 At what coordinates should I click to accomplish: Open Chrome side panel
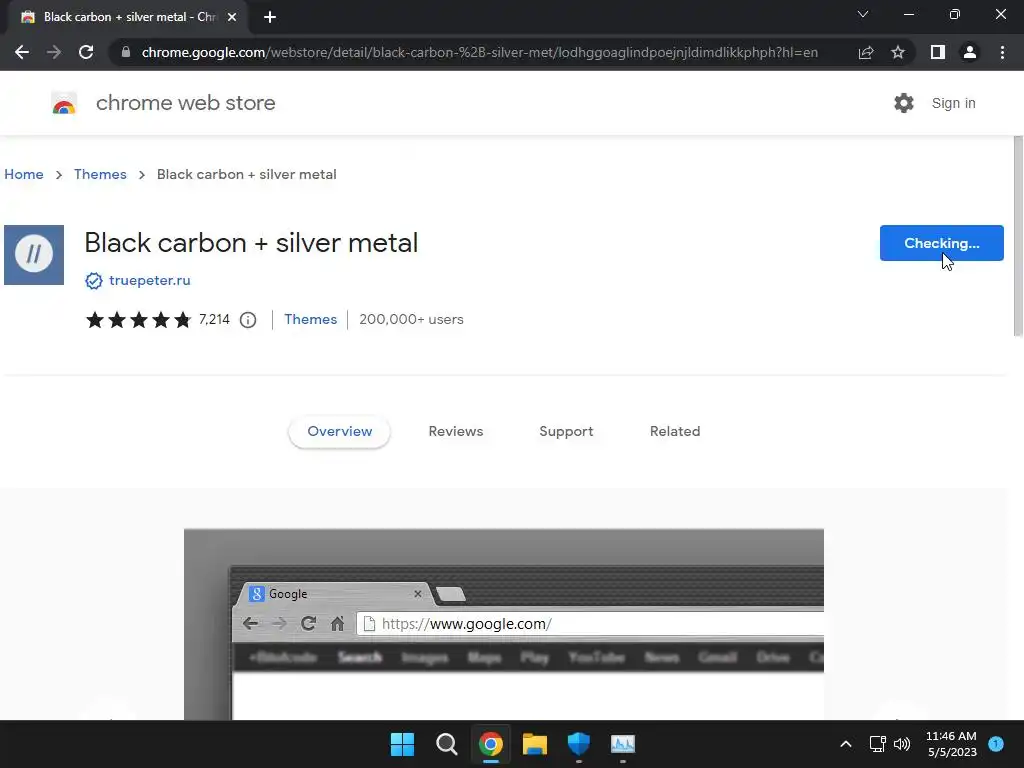[938, 52]
